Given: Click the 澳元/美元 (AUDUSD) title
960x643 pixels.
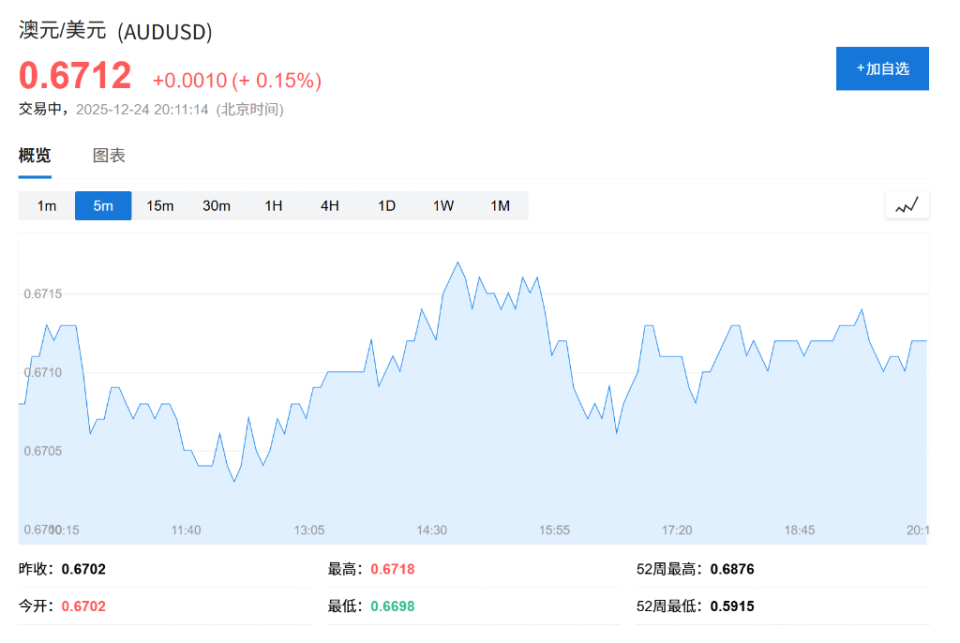Looking at the screenshot, I should [x=116, y=31].
